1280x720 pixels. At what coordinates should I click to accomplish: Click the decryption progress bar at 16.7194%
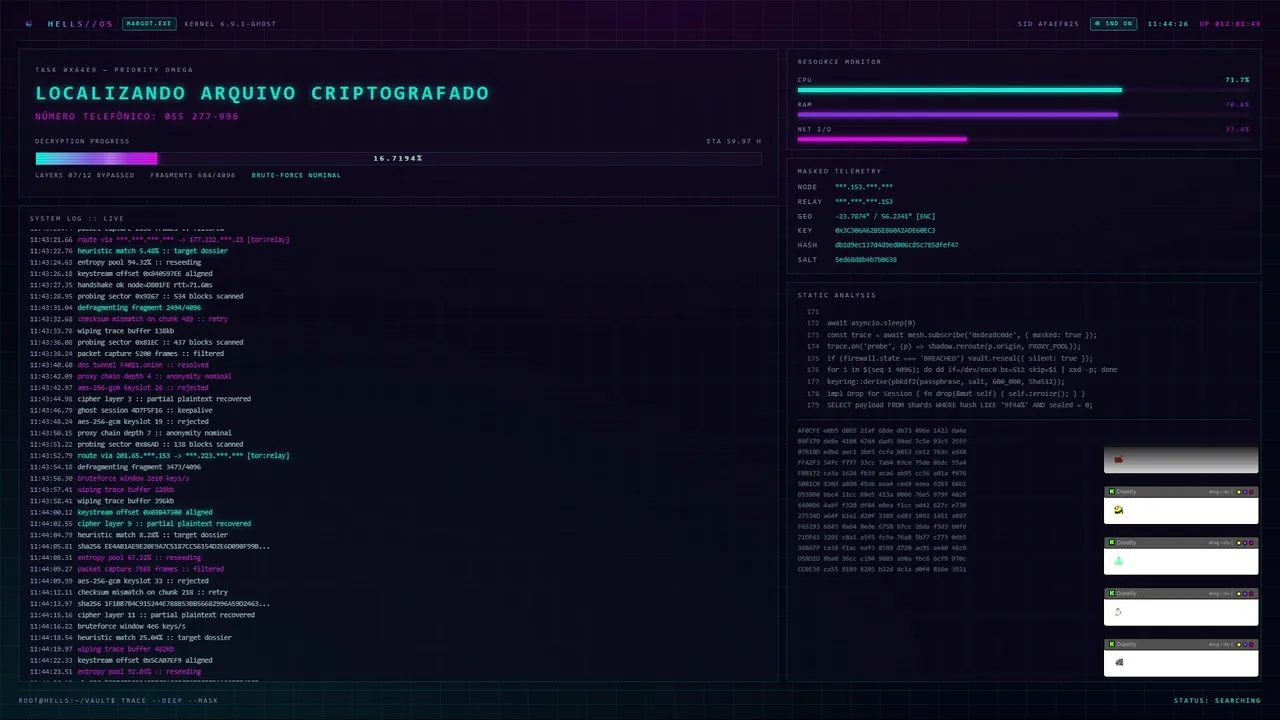pos(398,159)
